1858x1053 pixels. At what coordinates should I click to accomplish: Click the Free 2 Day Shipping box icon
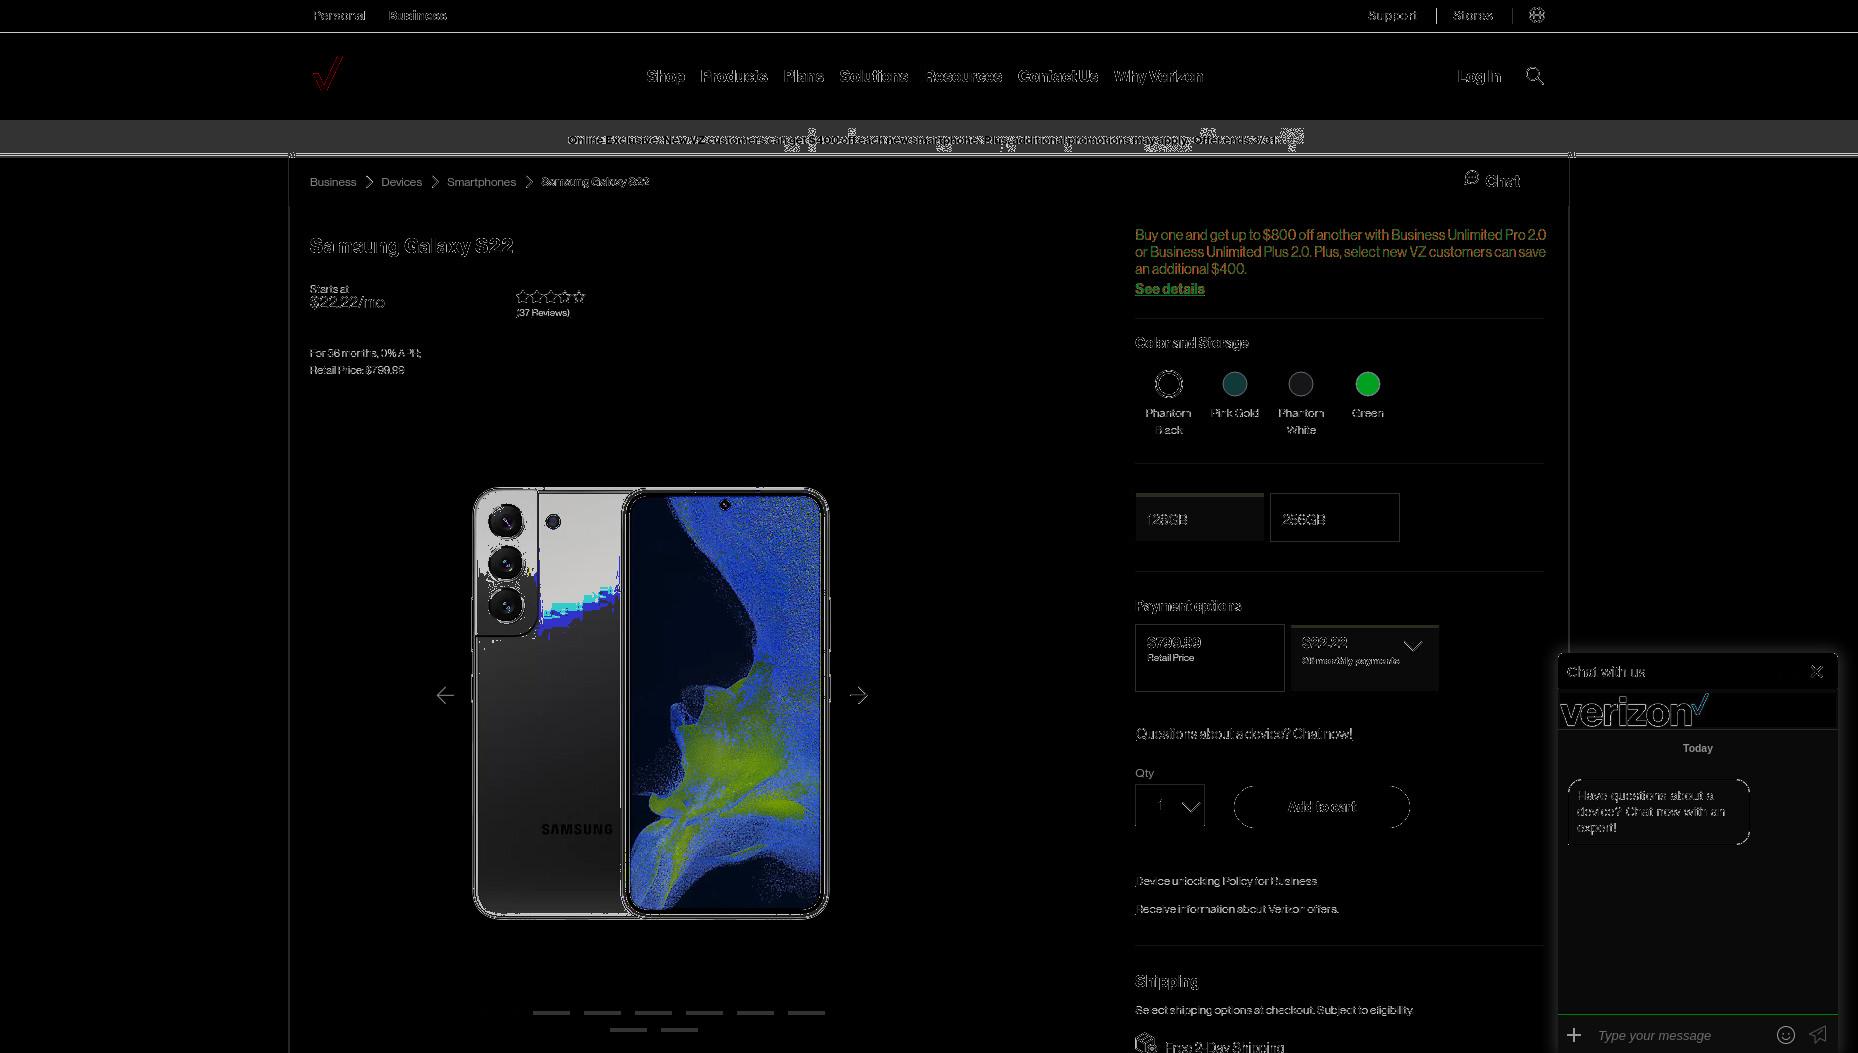1146,1043
